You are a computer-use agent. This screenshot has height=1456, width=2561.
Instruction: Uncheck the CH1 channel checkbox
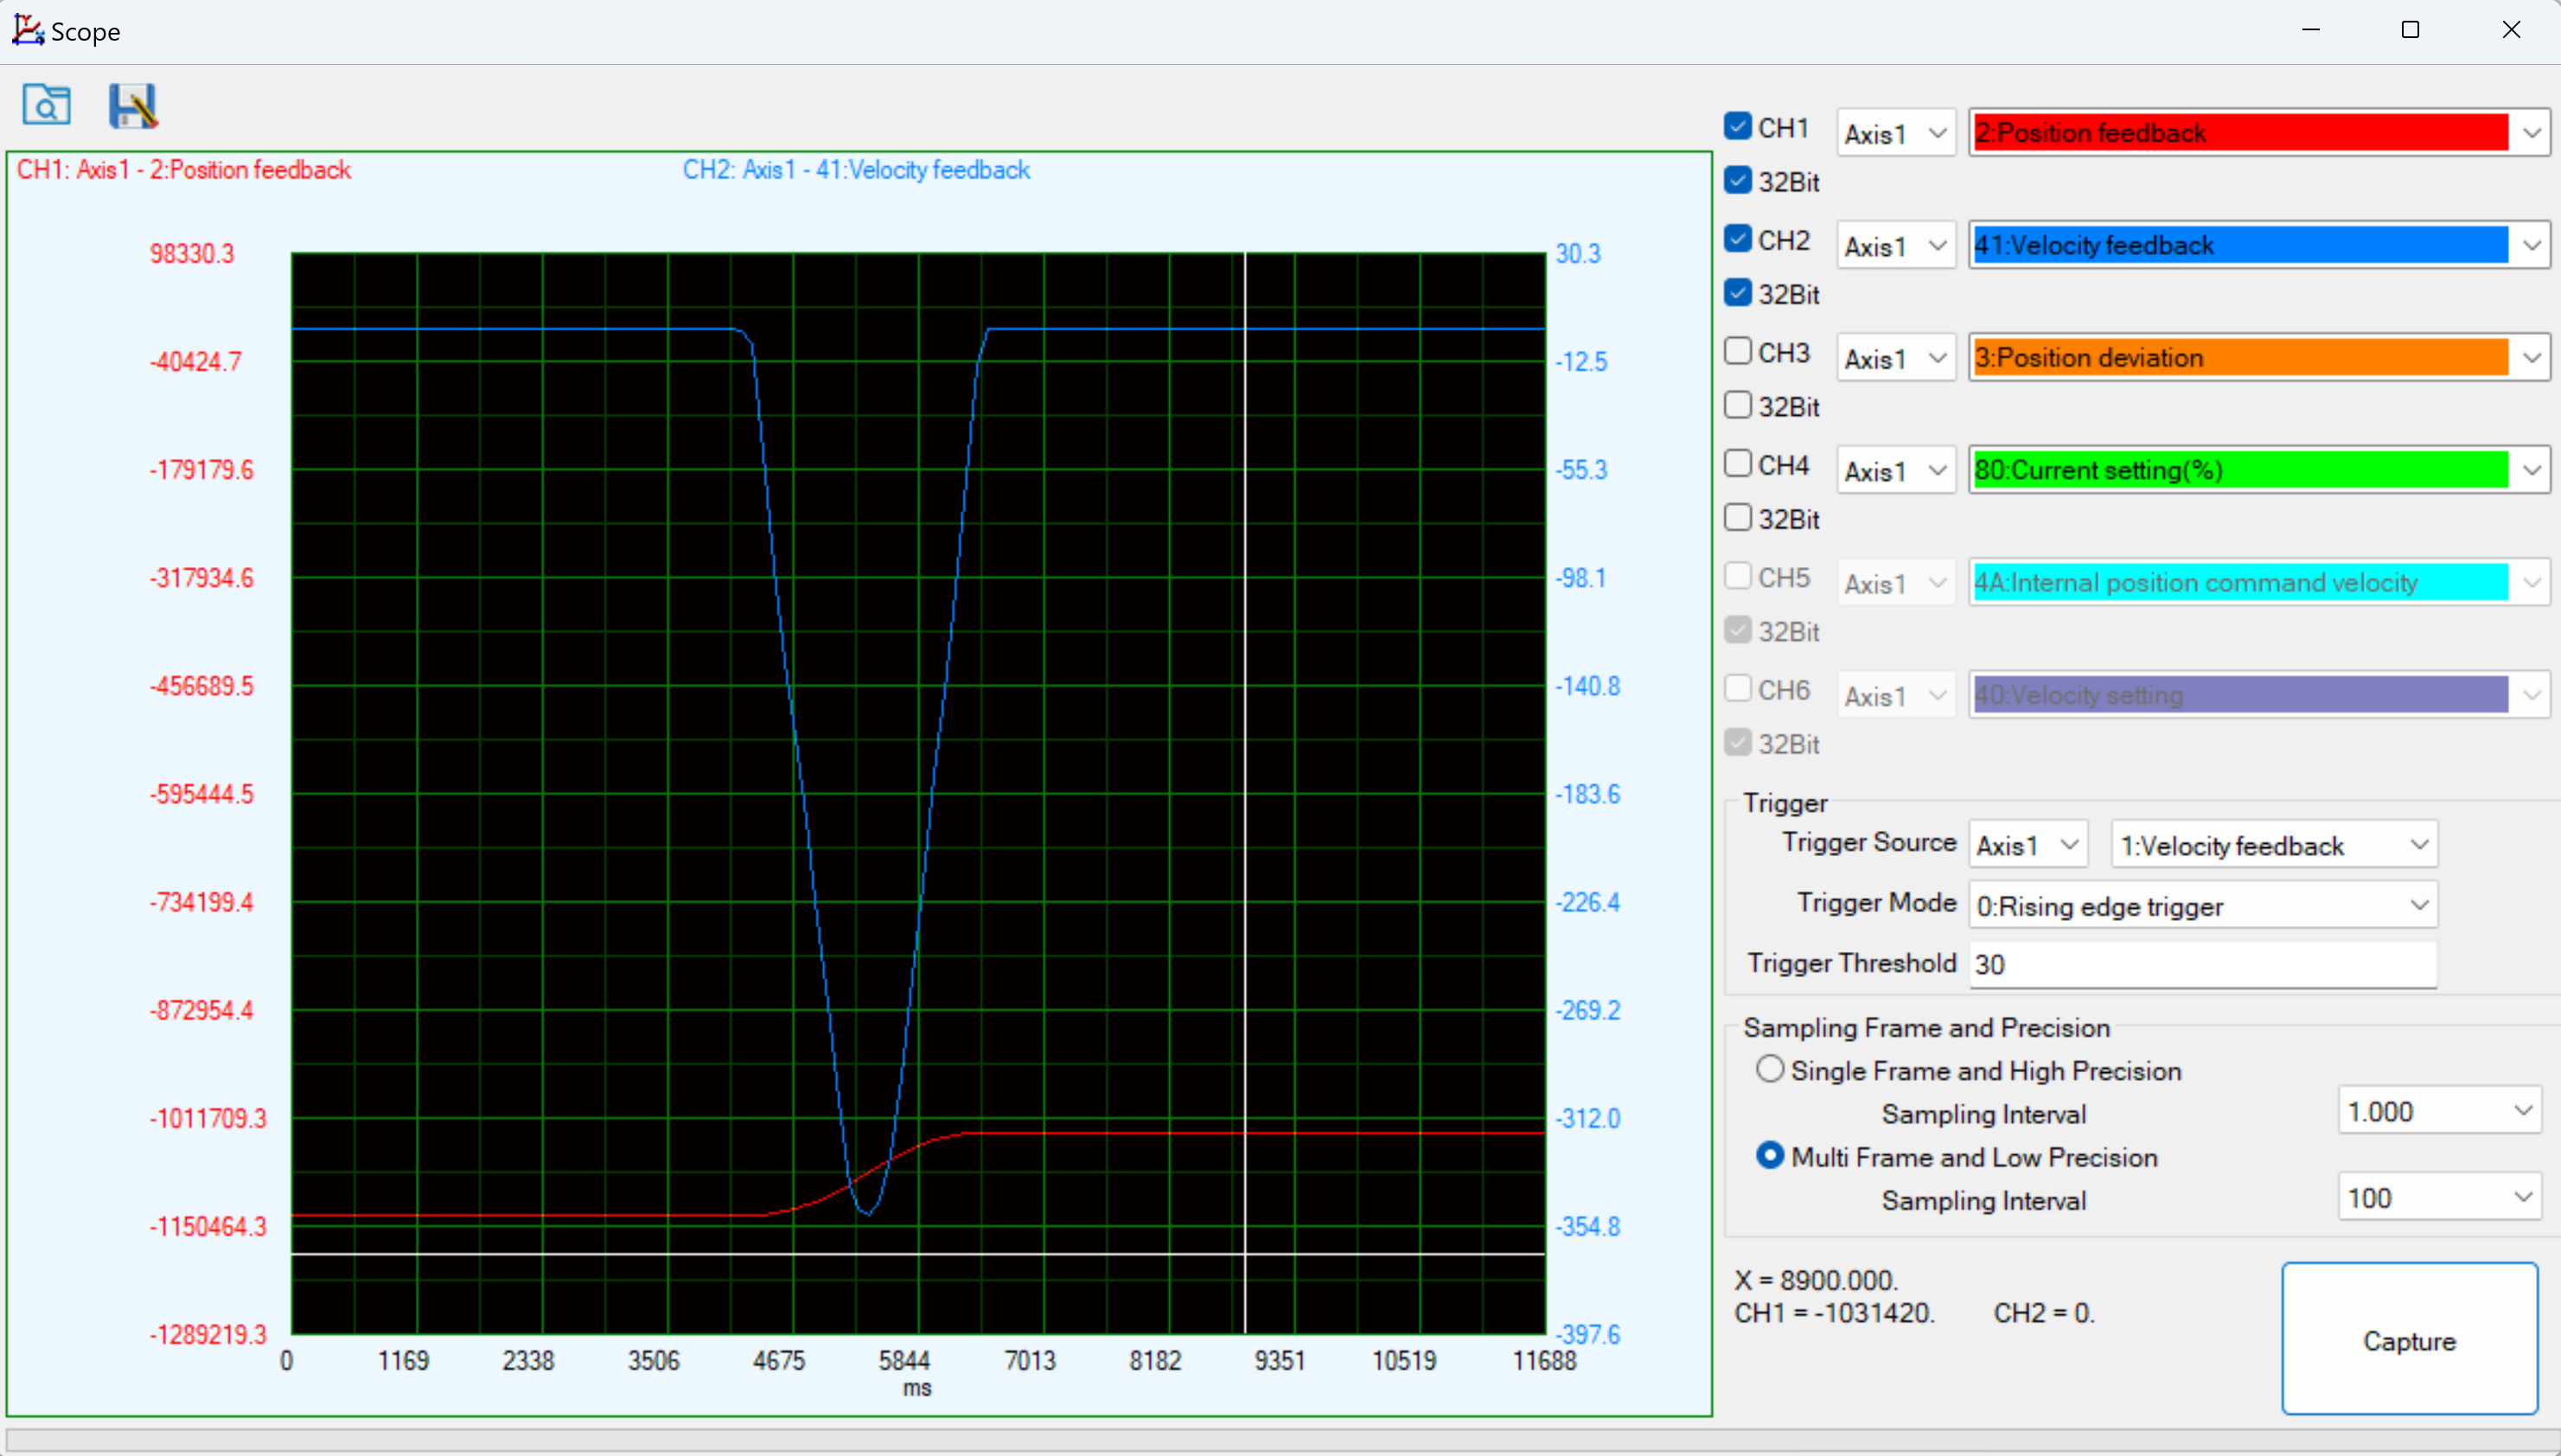(1738, 126)
